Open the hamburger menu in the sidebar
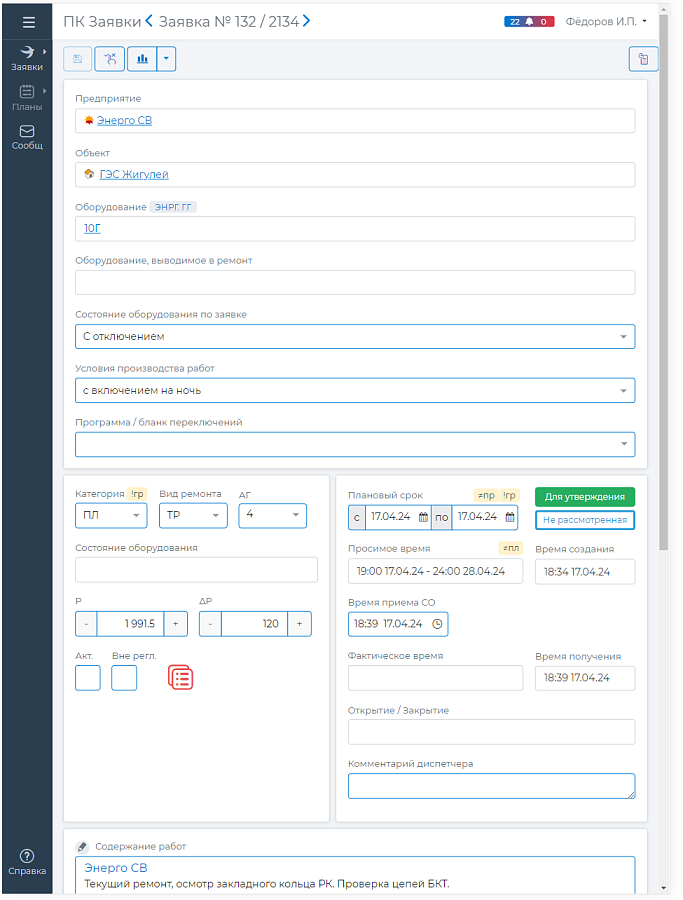683x900 pixels. 28,22
